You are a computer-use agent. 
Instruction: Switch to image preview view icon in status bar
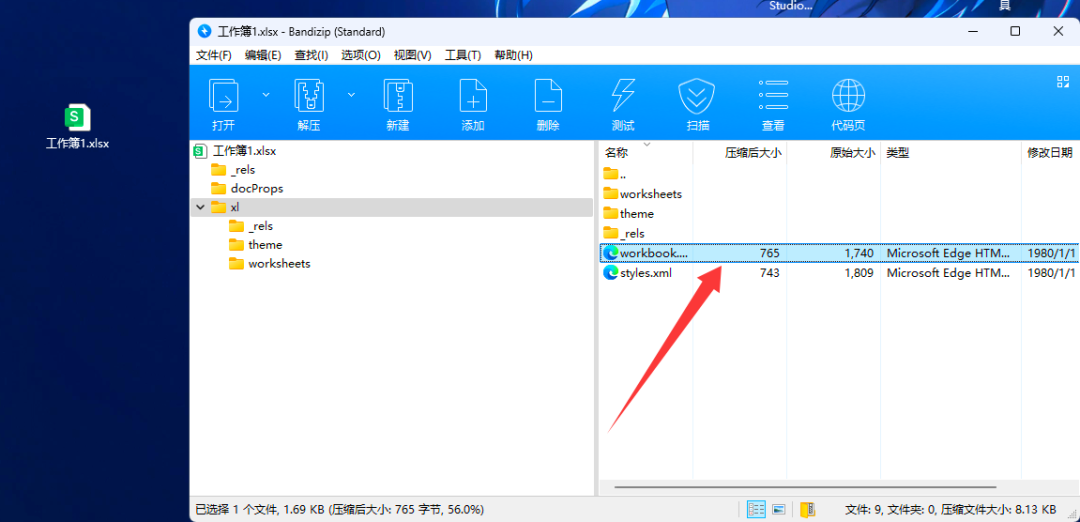[x=779, y=510]
